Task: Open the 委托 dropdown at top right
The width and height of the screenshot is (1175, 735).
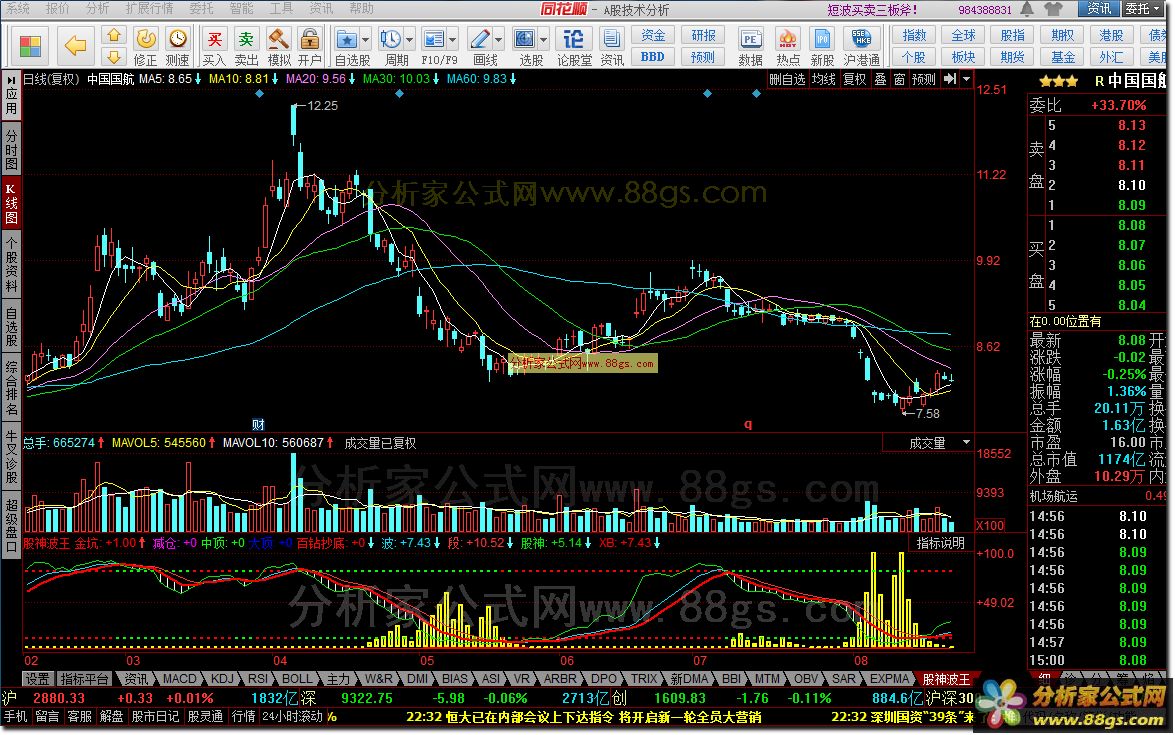Action: (1144, 9)
